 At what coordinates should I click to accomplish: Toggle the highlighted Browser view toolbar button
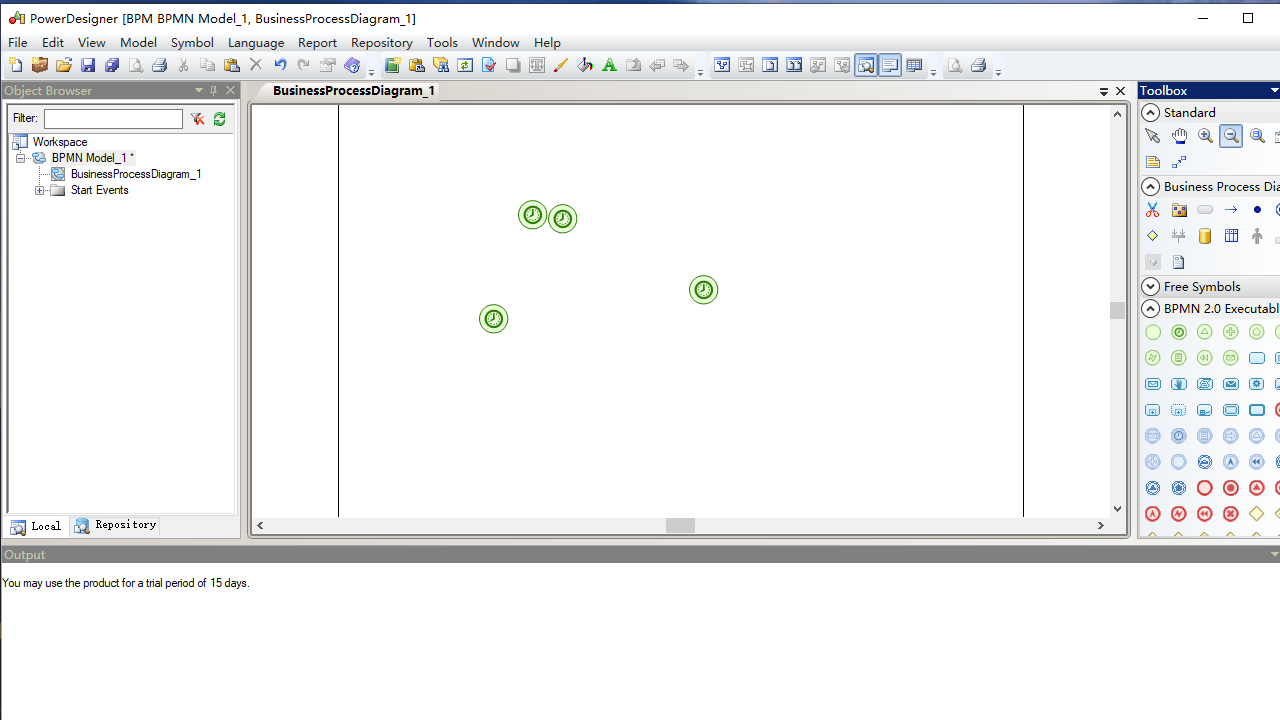click(x=866, y=66)
